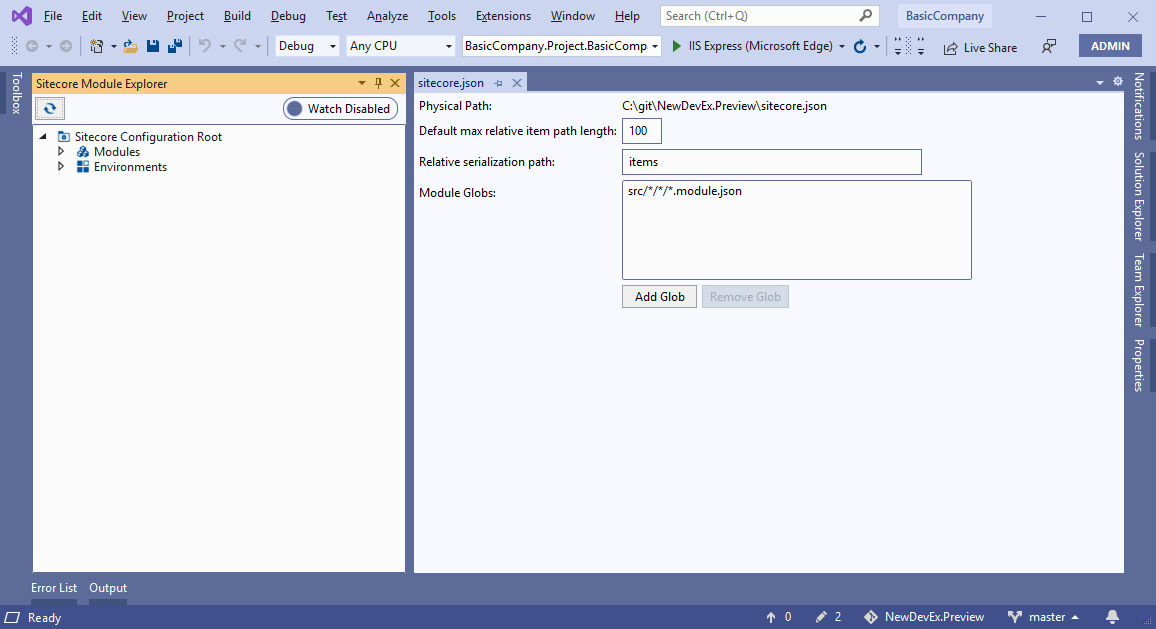Click the Navigate Backward icon
This screenshot has width=1156, height=629.
(32, 46)
